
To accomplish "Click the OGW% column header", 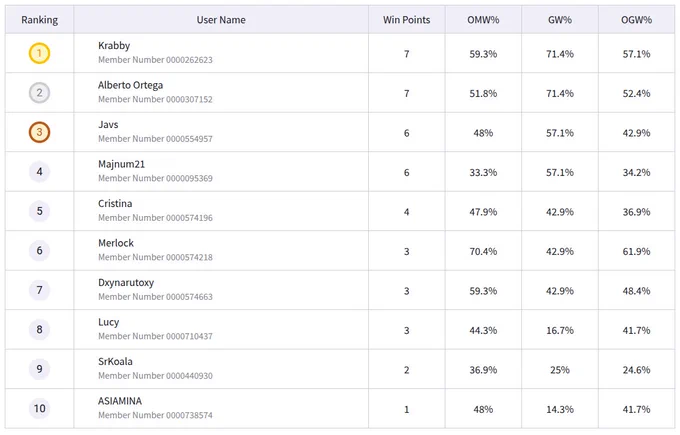I will [636, 20].
